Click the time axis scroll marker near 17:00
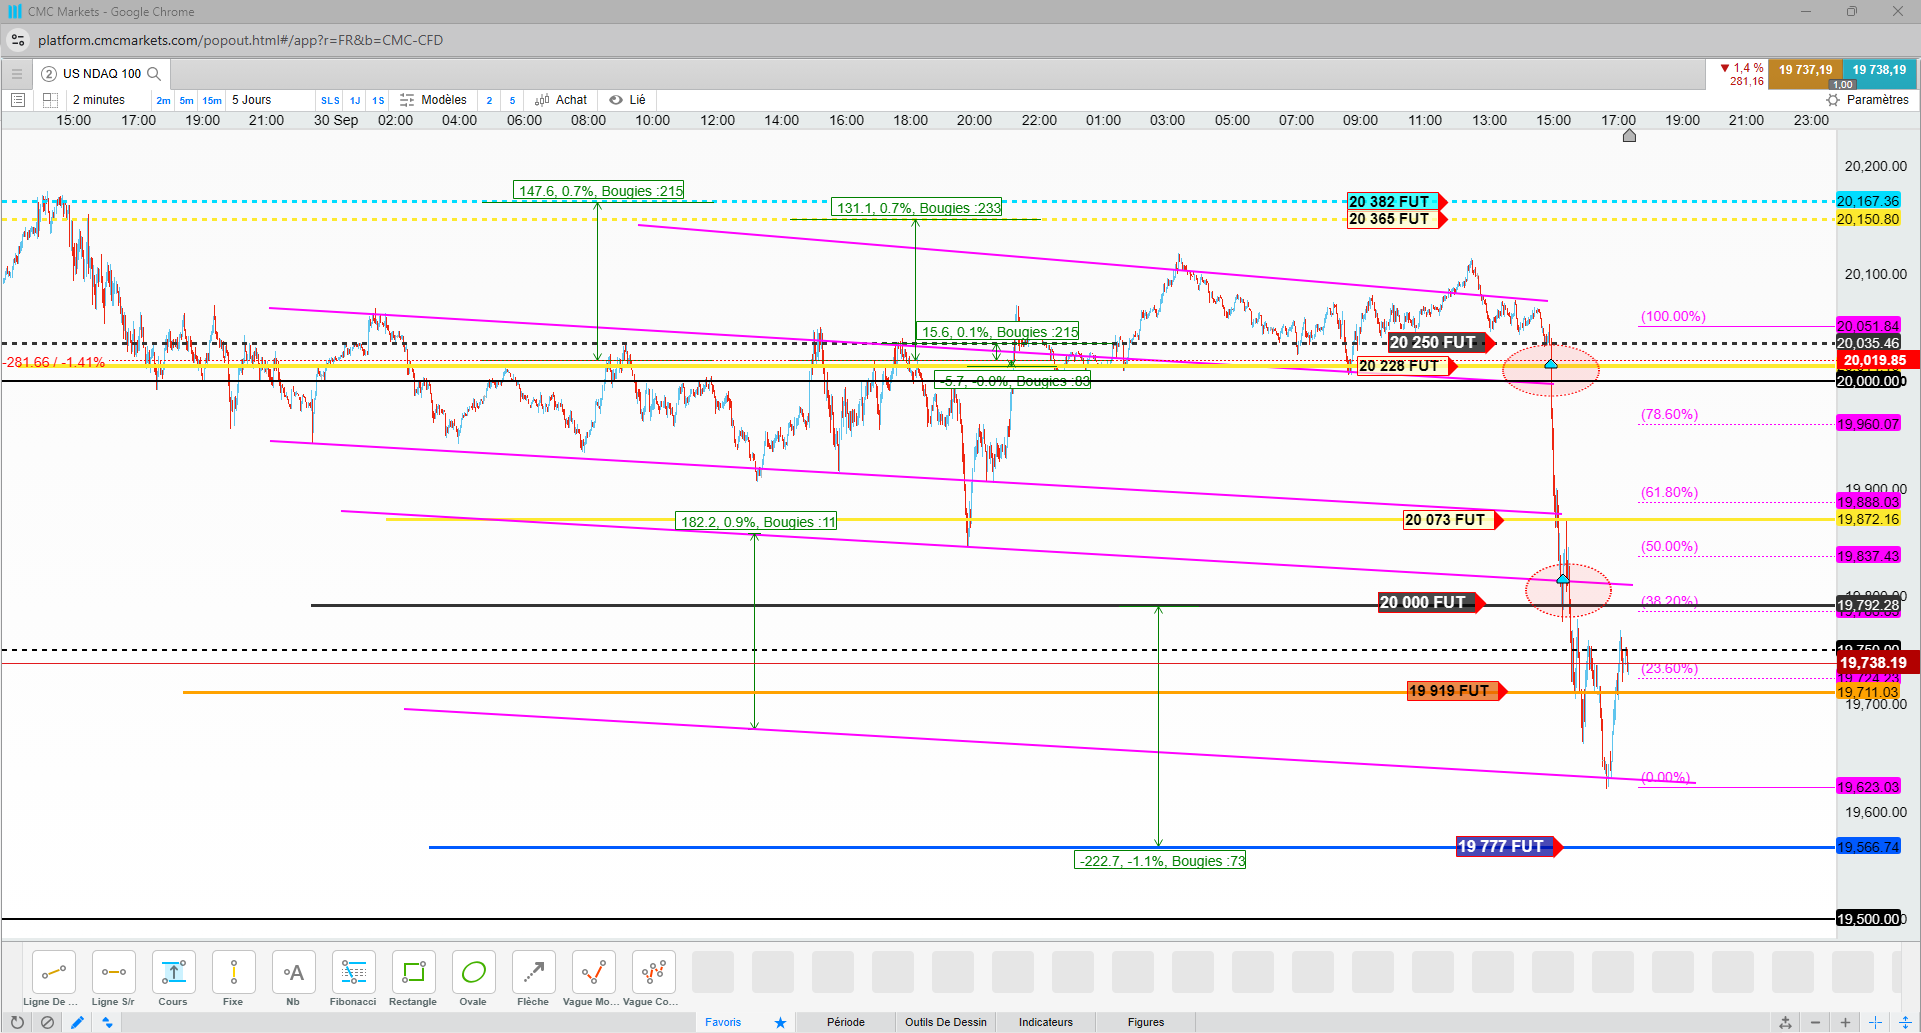The width and height of the screenshot is (1921, 1033). tap(1629, 135)
